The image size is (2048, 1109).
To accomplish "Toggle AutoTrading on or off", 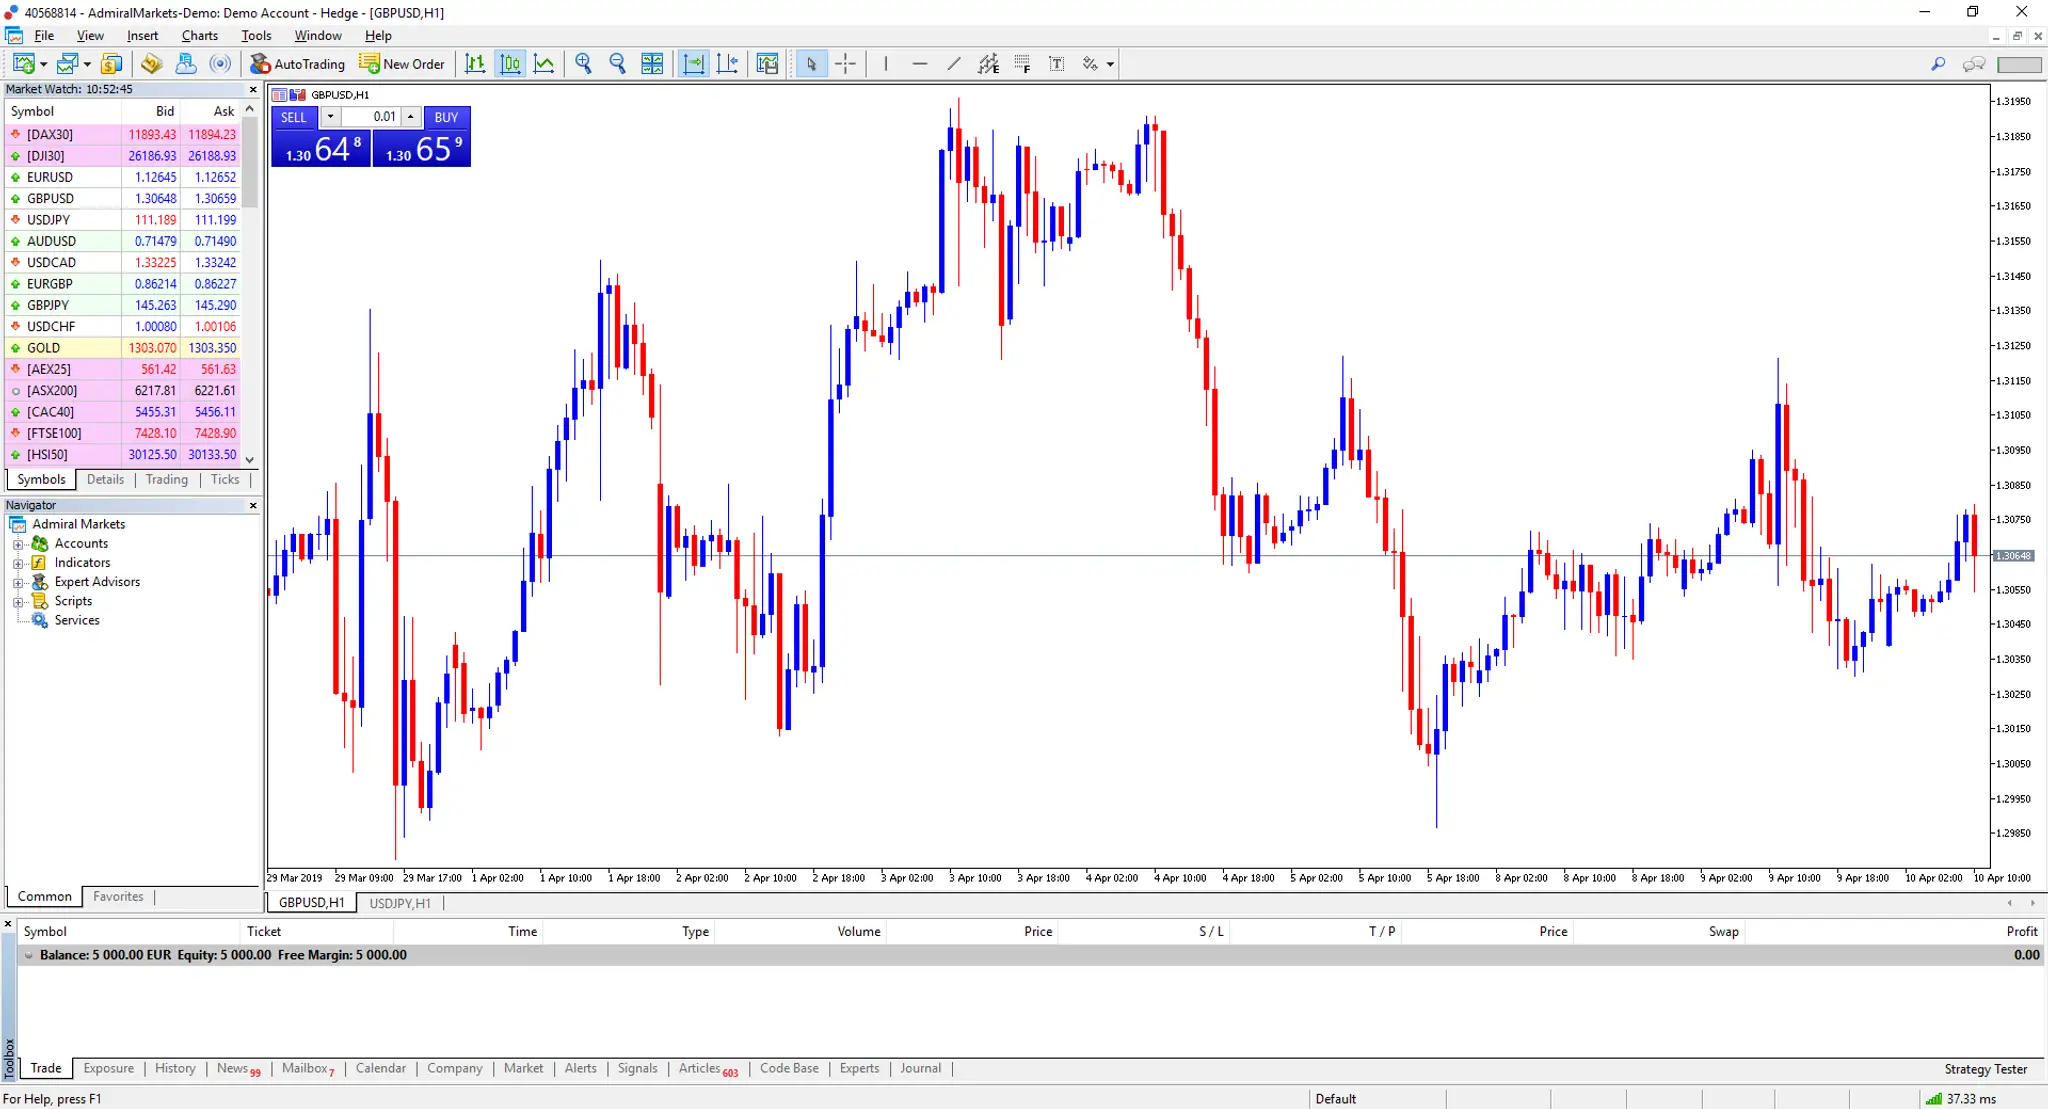I will pos(298,64).
